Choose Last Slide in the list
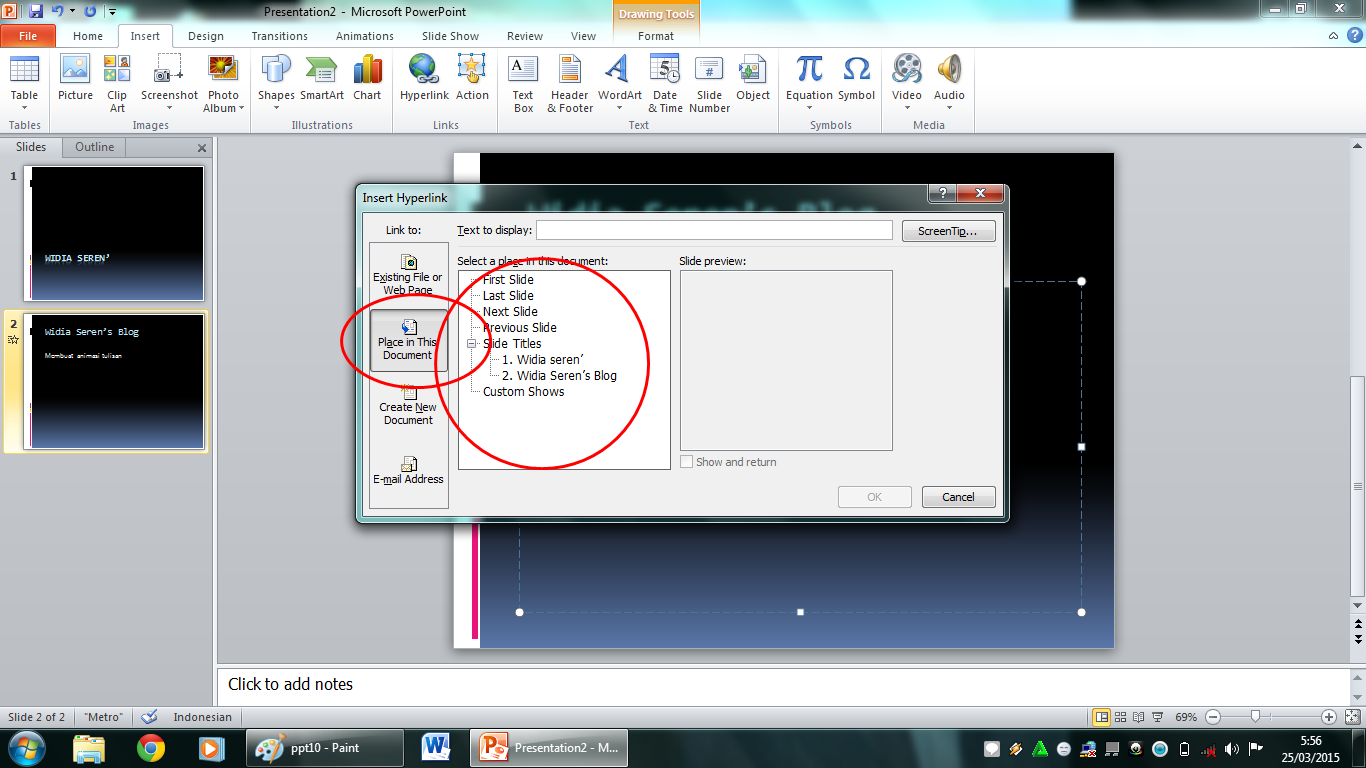Screen dimensions: 1366x768 (508, 296)
